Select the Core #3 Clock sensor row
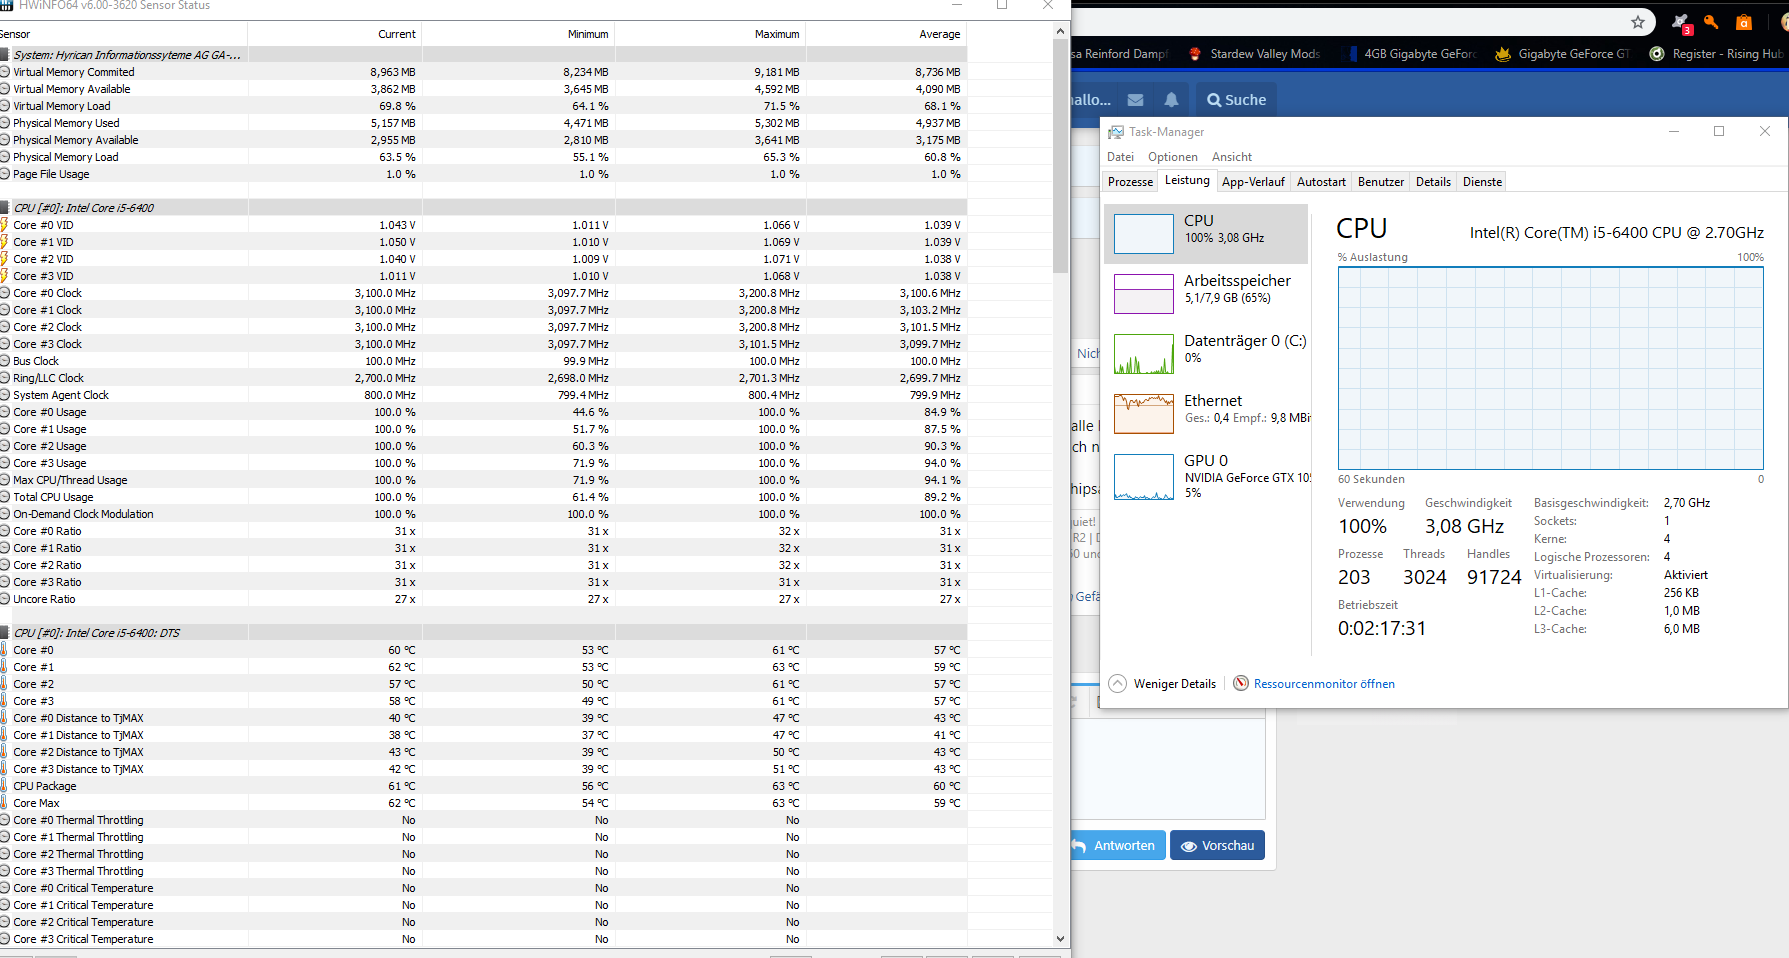The image size is (1789, 958). [483, 344]
